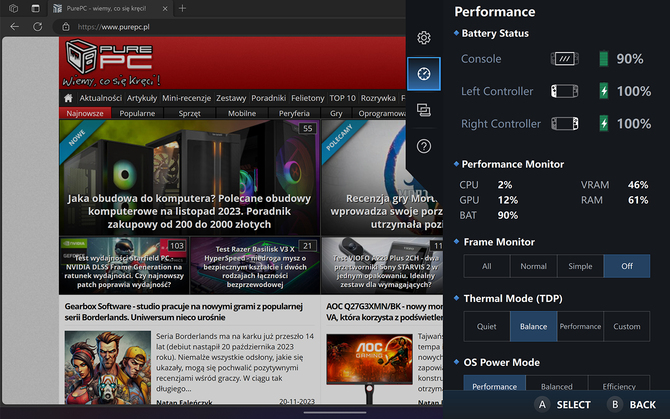Open the multi-window sidebar icon
This screenshot has width=670, height=419.
coord(423,110)
